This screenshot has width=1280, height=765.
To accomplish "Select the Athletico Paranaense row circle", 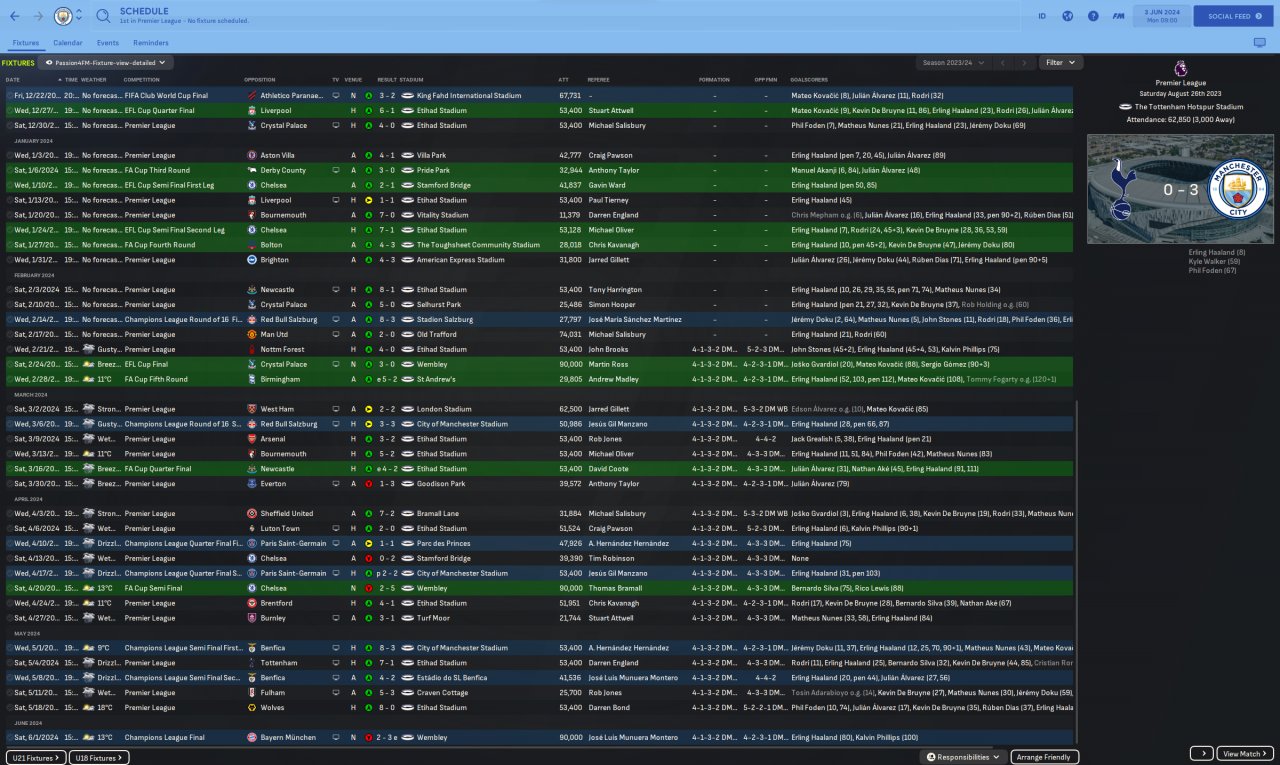I will [x=10, y=96].
